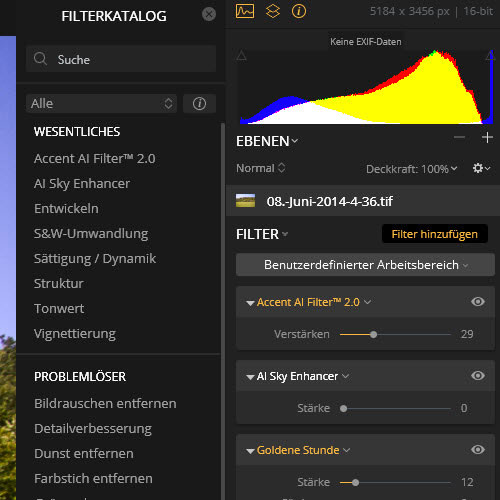Select layer 08.-Juni-2014-4-36.tif thumbnail
Image resolution: width=500 pixels, height=500 pixels.
[245, 201]
